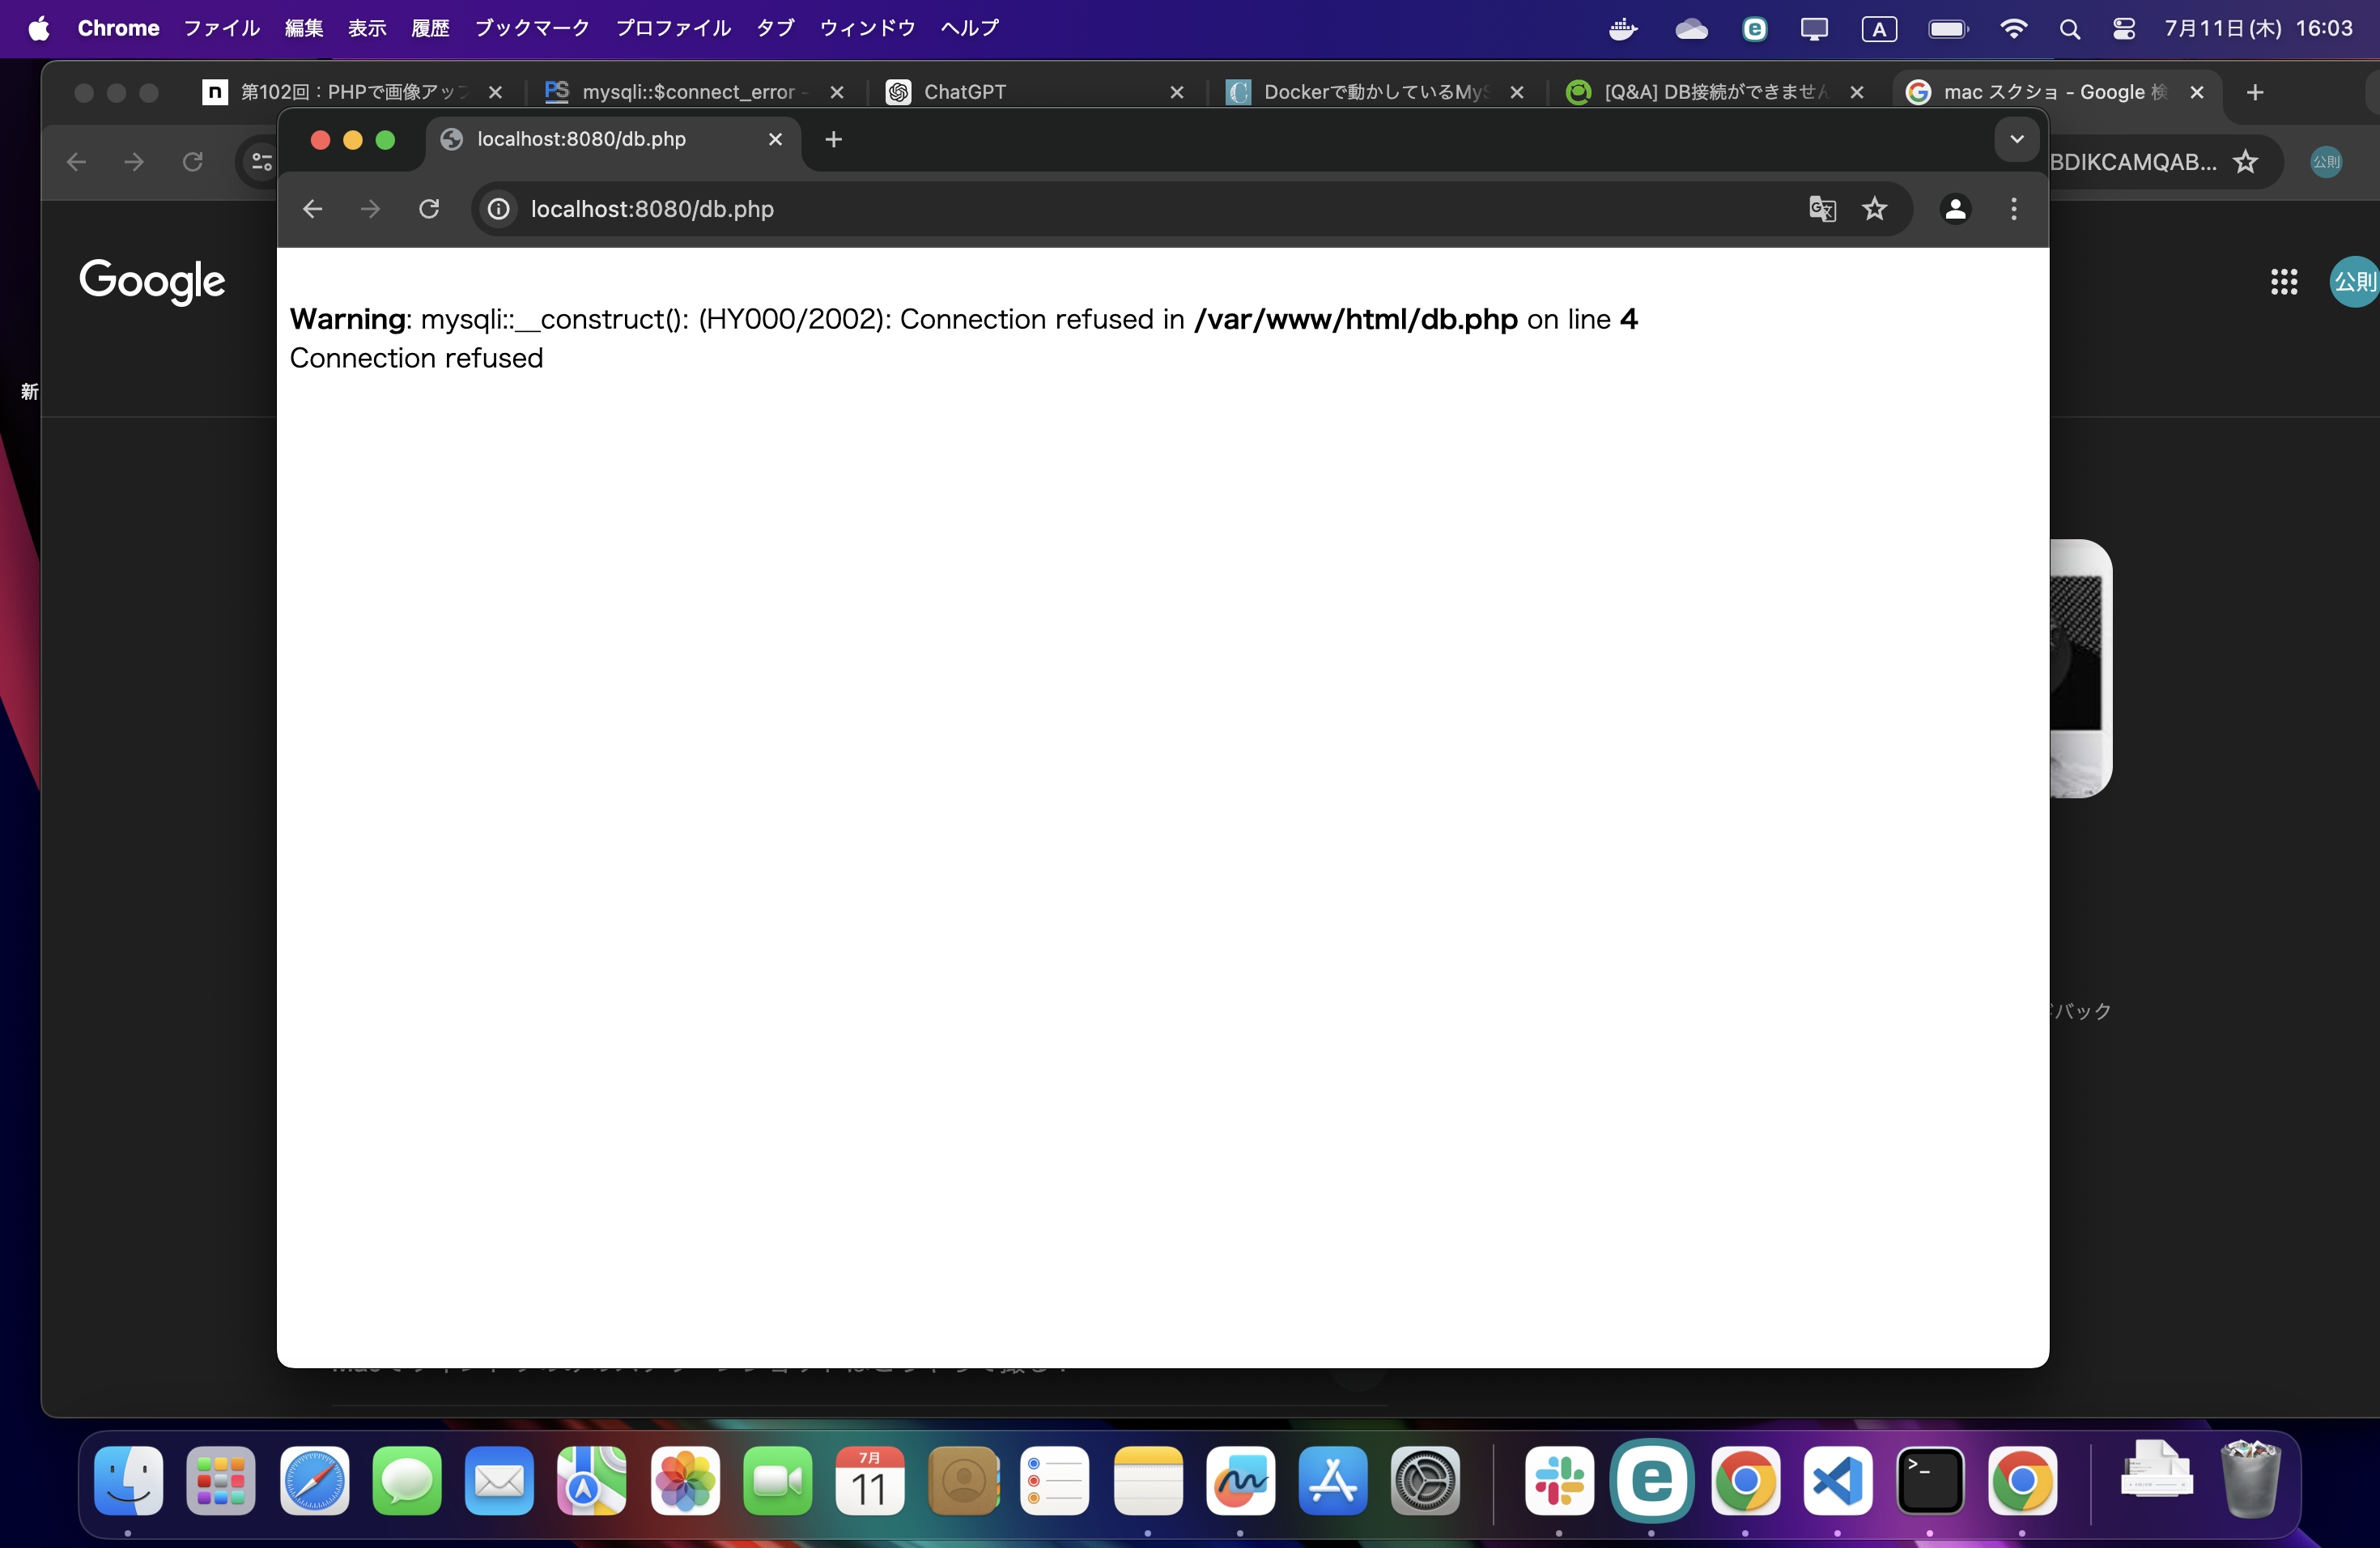This screenshot has width=2380, height=1548.
Task: Switch to mysqli::$connect_error tab in back window
Action: point(695,92)
